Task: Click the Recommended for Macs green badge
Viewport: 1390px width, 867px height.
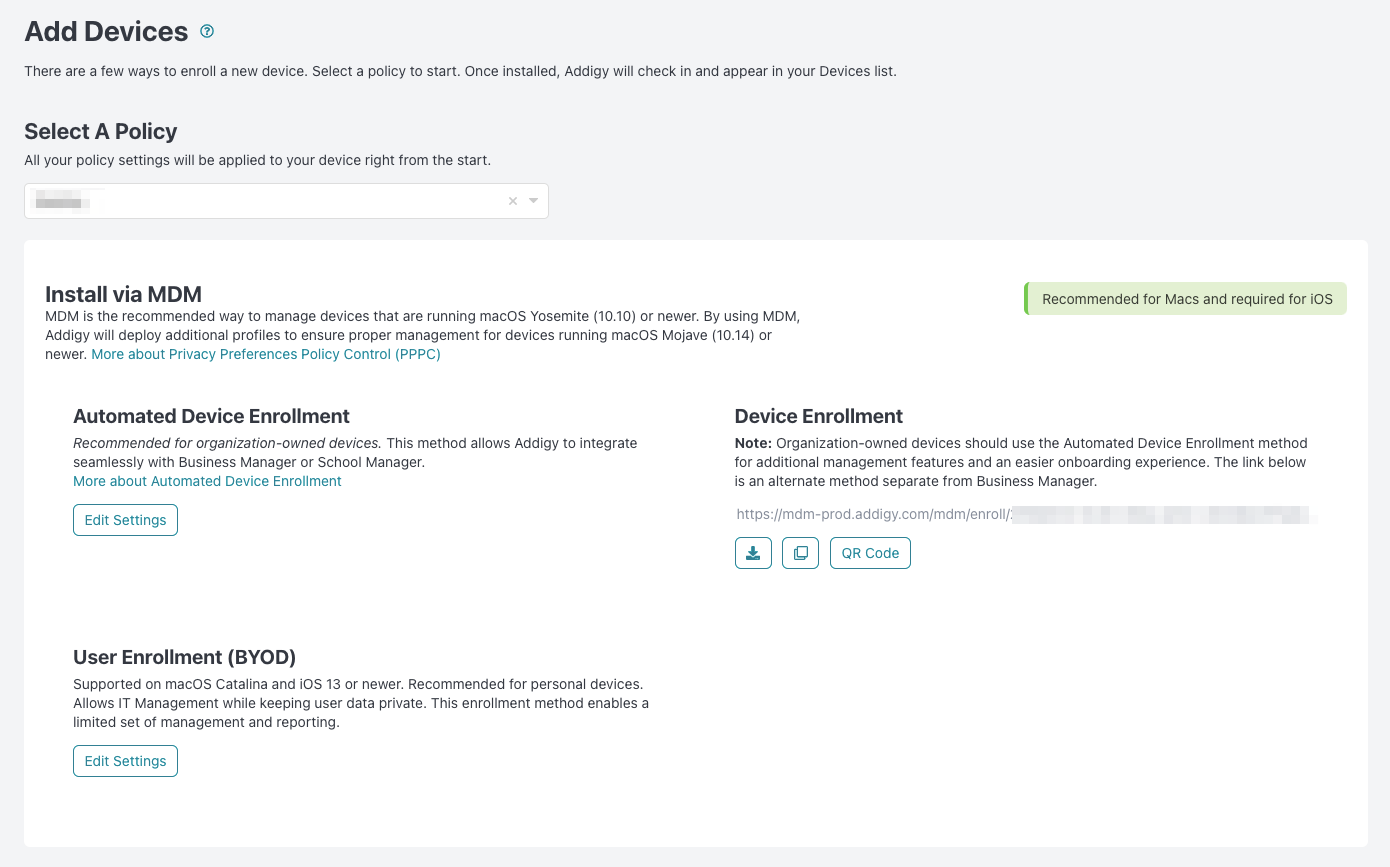Action: coord(1186,299)
